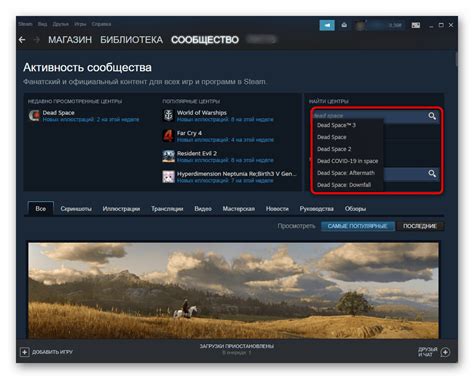Go to the БИБЛИОТЕКА section
The width and height of the screenshot is (474, 379).
point(131,40)
